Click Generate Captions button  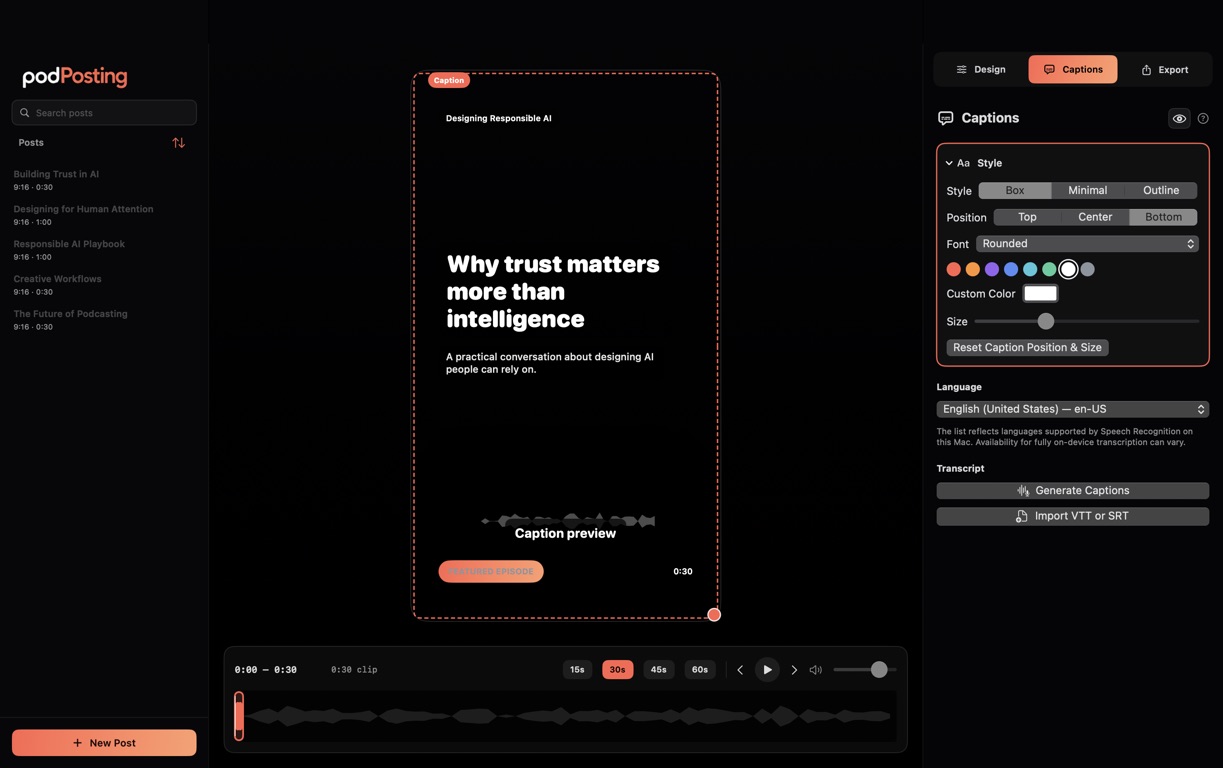point(1072,491)
